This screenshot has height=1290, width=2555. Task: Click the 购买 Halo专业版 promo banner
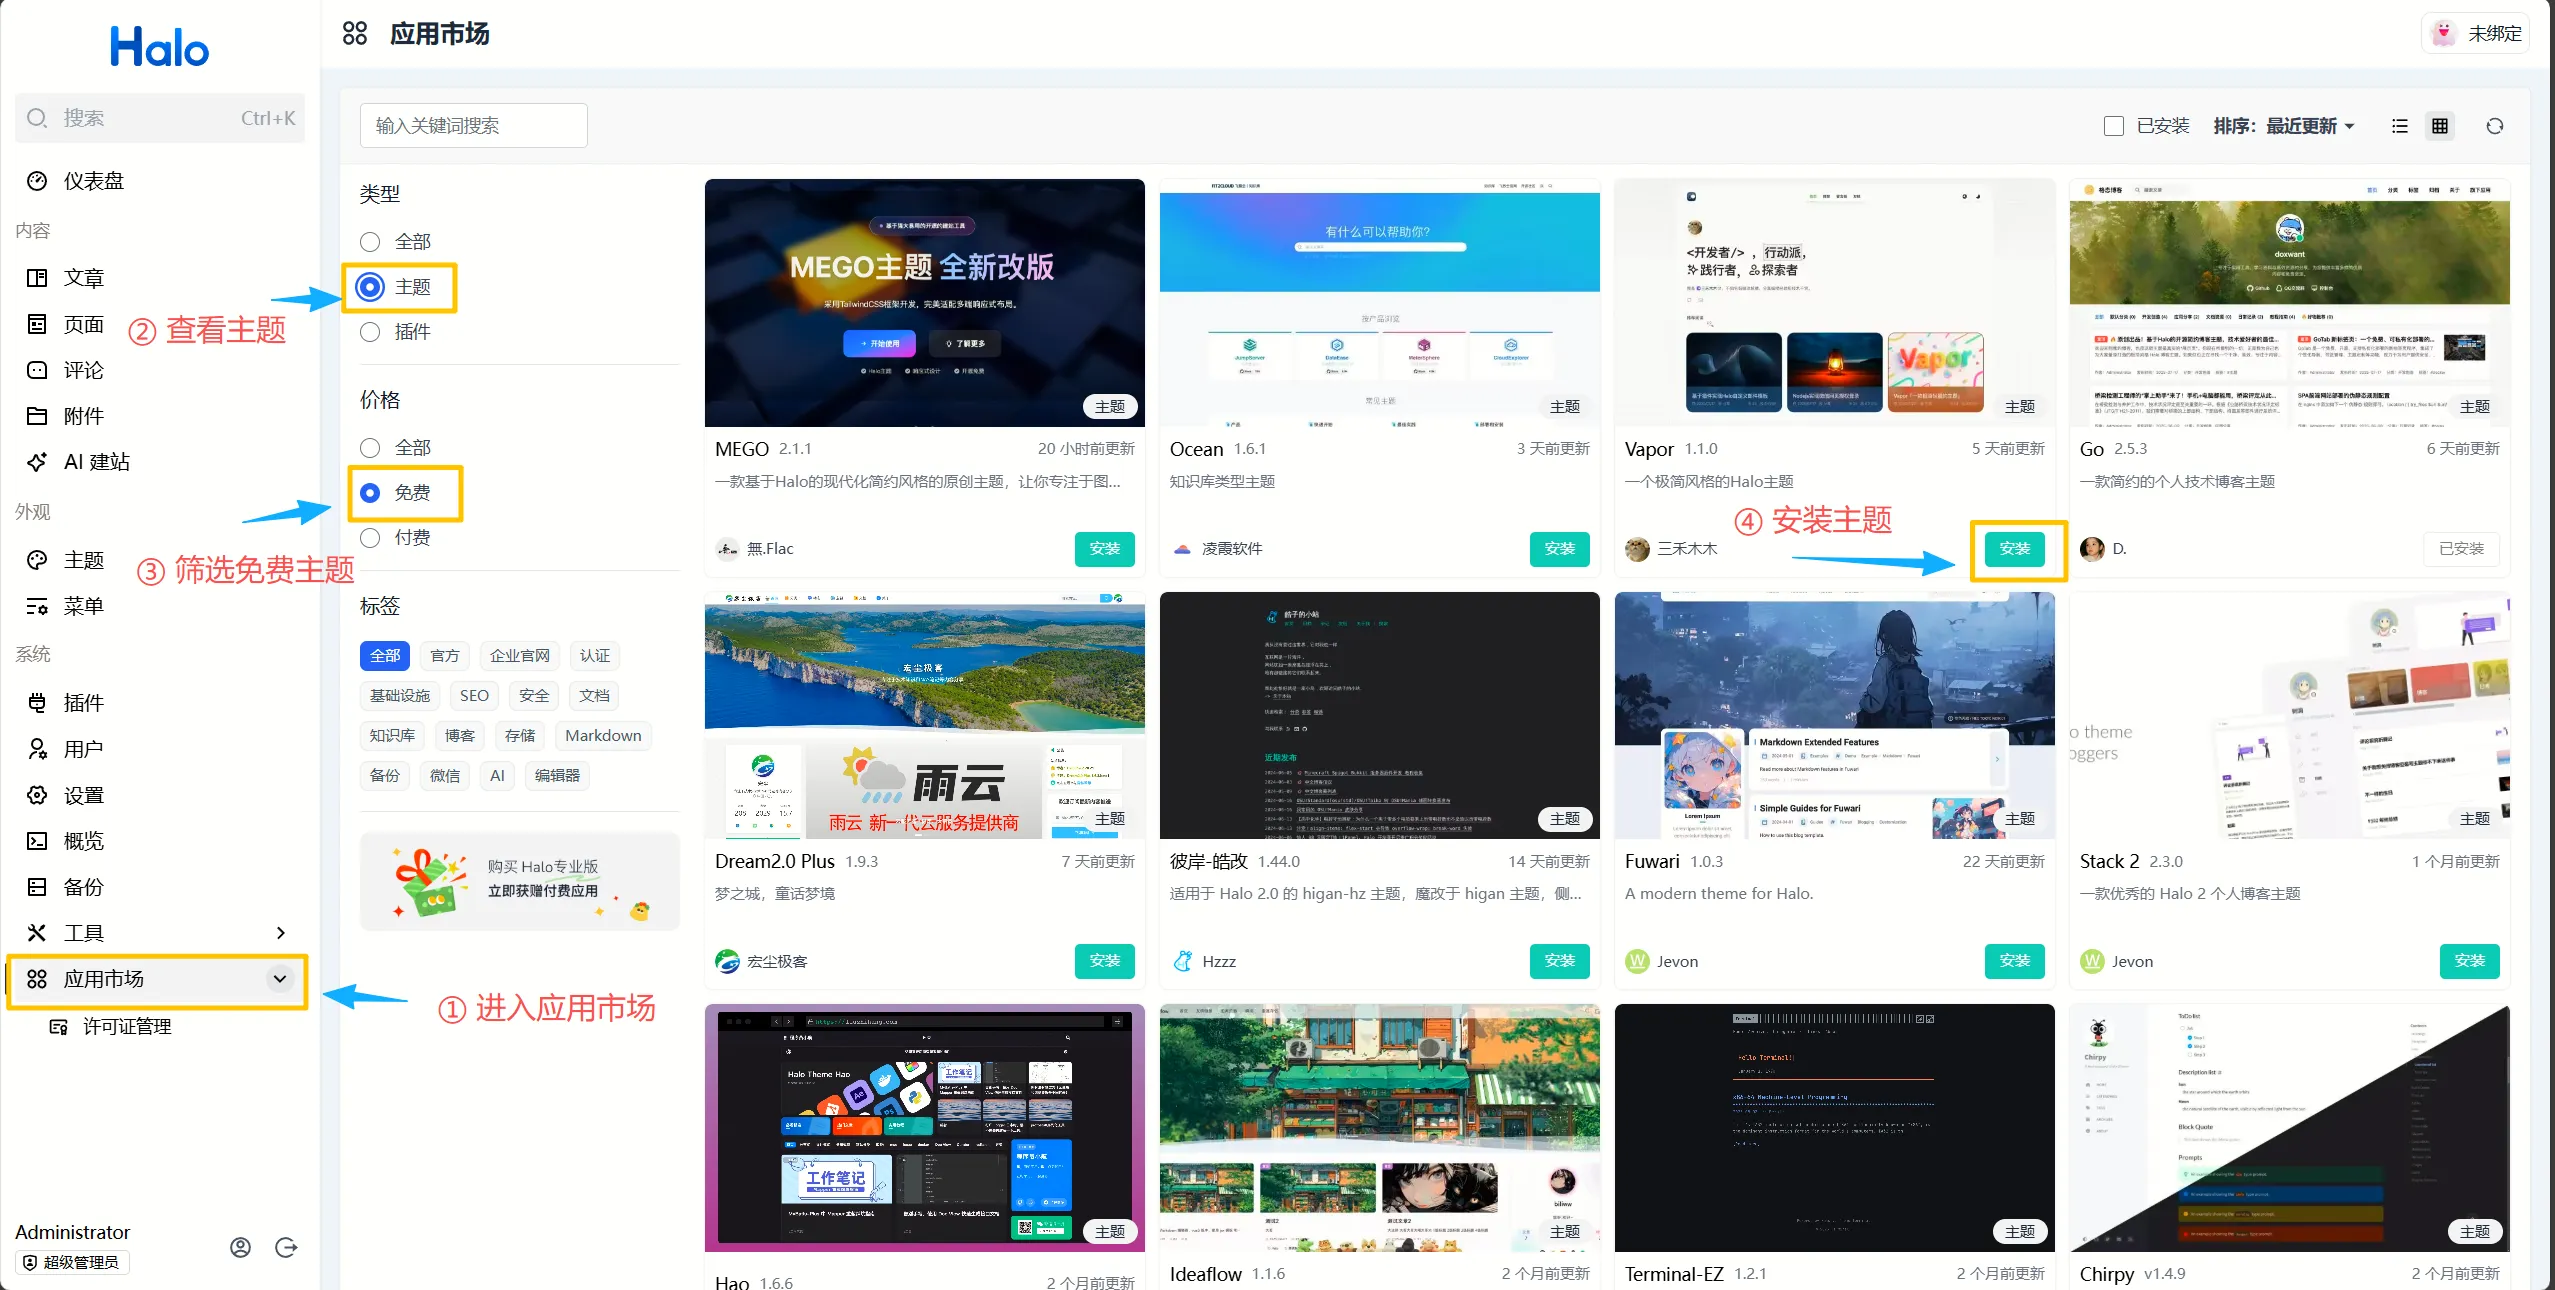(x=520, y=880)
